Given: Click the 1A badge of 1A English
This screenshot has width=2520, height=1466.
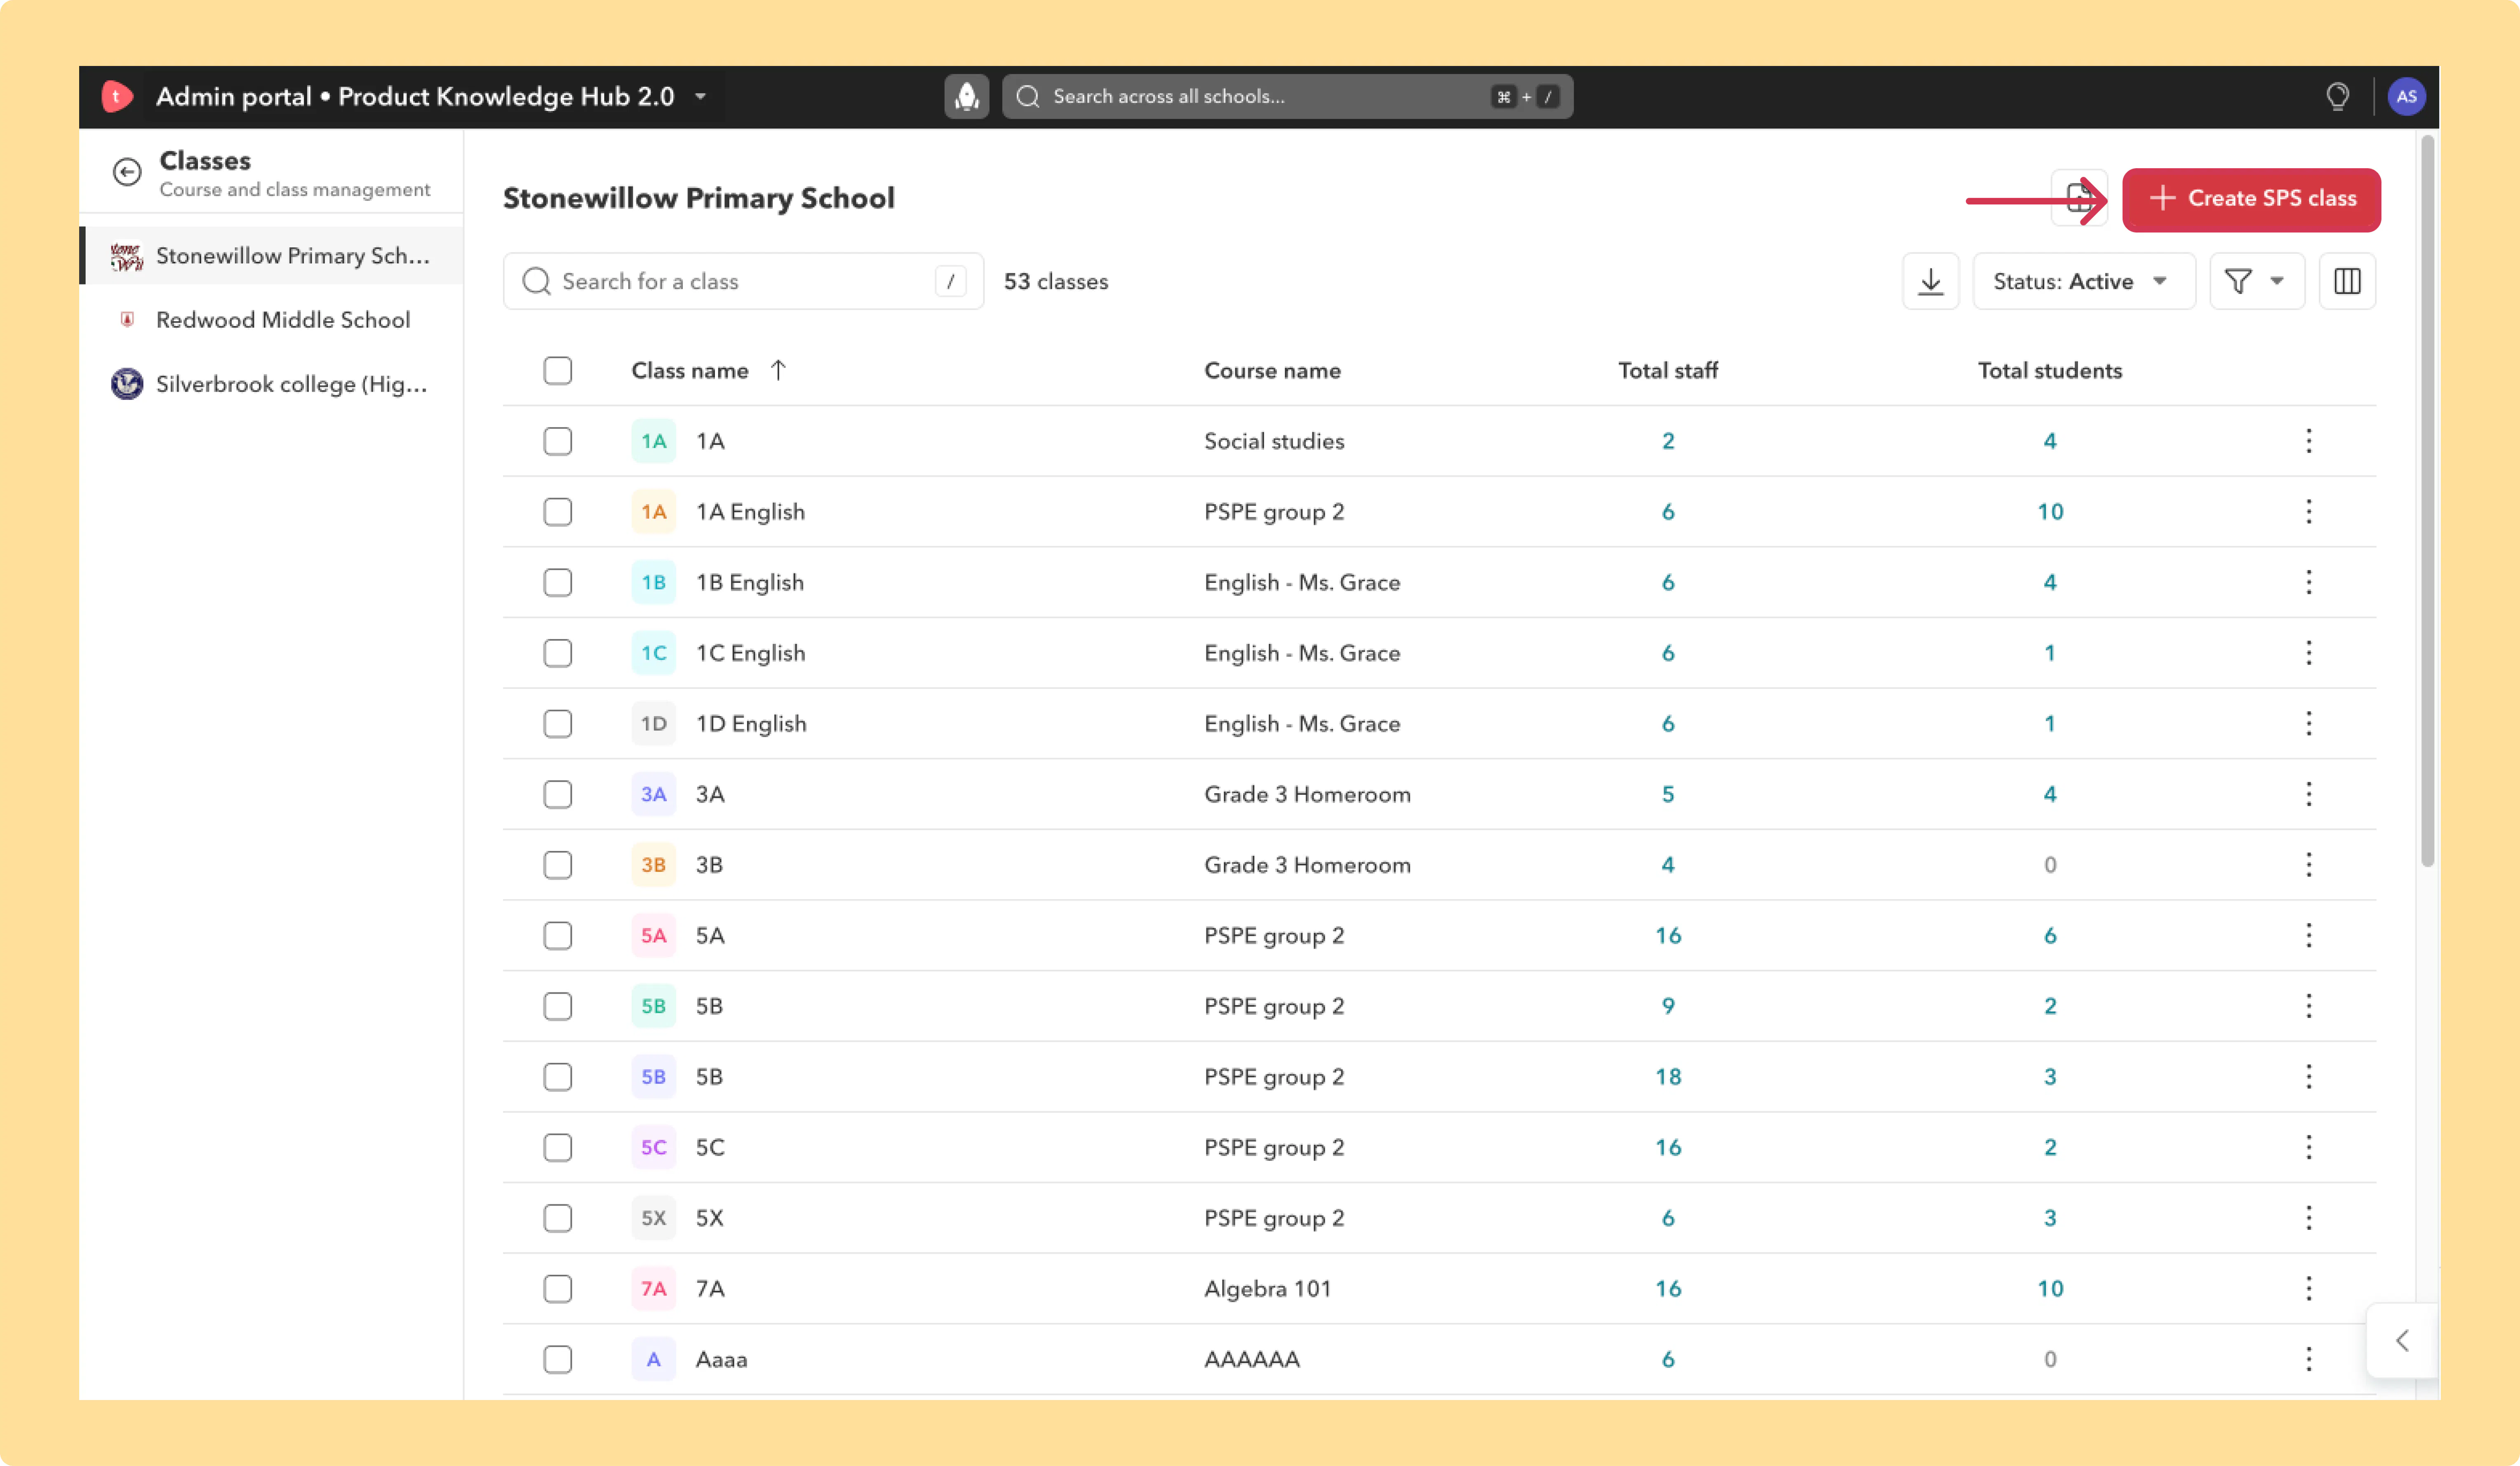Looking at the screenshot, I should coord(653,512).
